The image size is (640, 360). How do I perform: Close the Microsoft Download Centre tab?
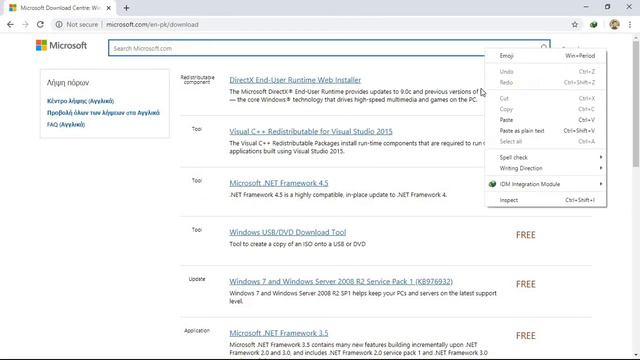[109, 8]
